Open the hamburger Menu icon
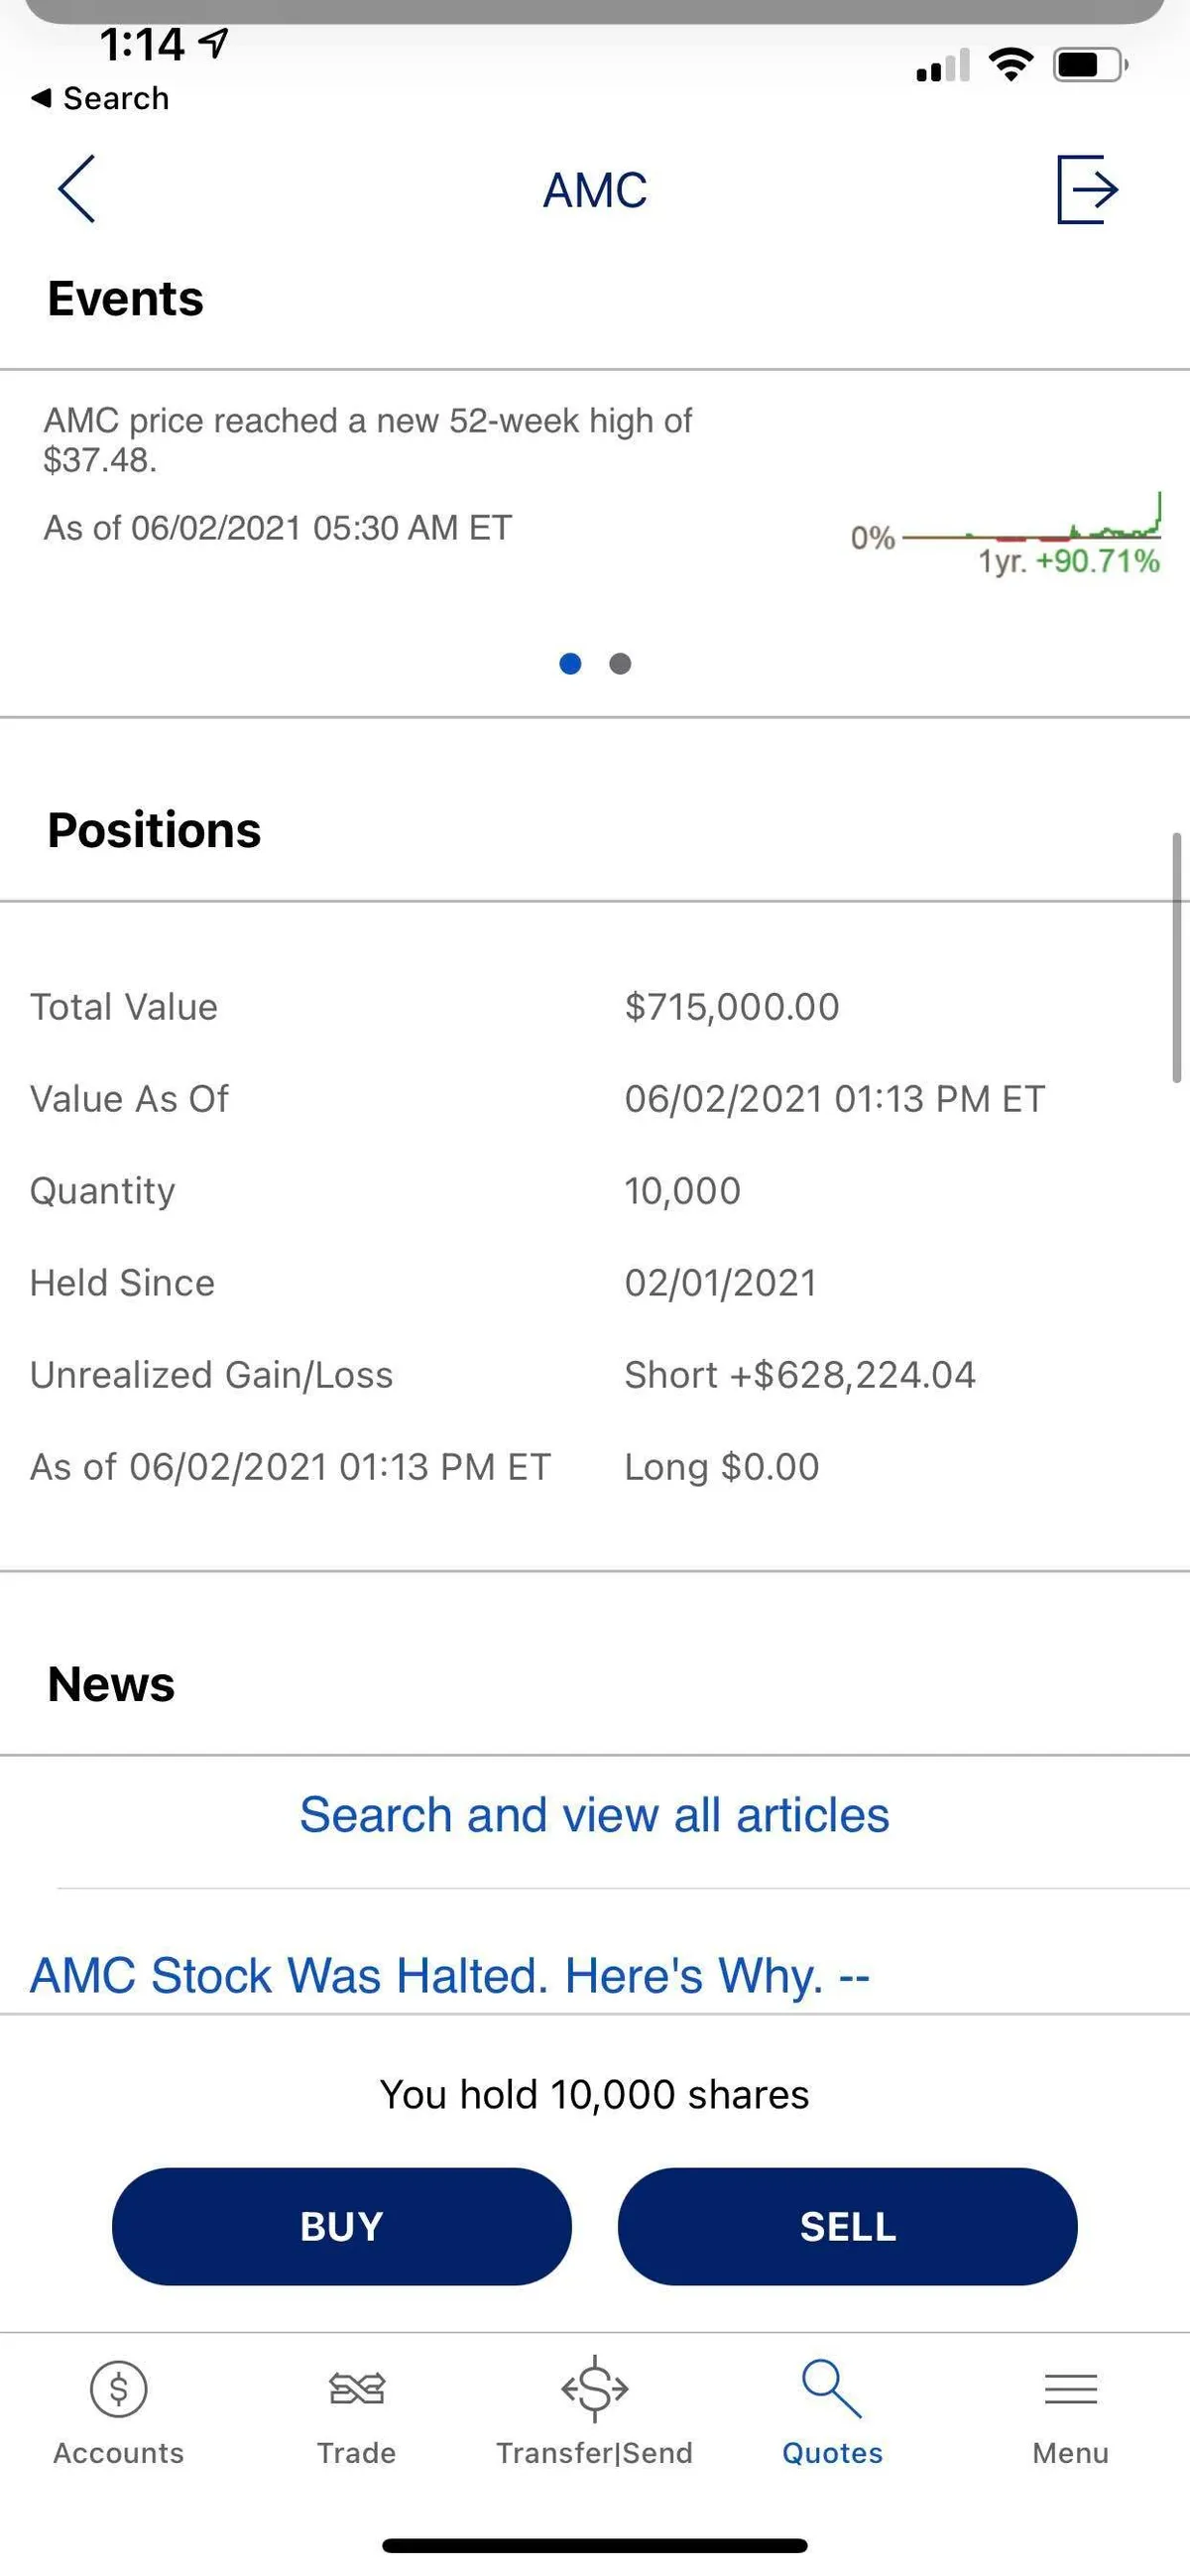 point(1070,2388)
